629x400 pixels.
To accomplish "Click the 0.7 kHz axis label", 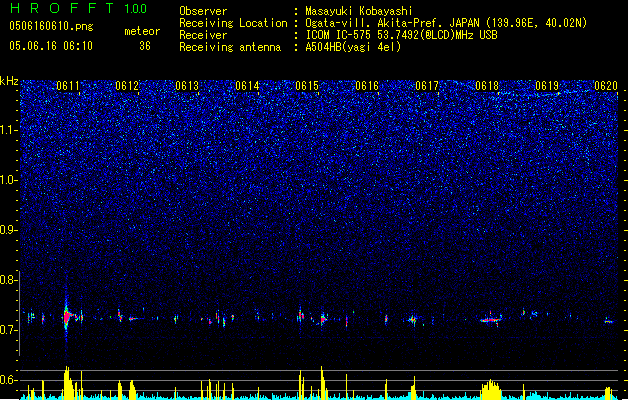I will (x=9, y=330).
